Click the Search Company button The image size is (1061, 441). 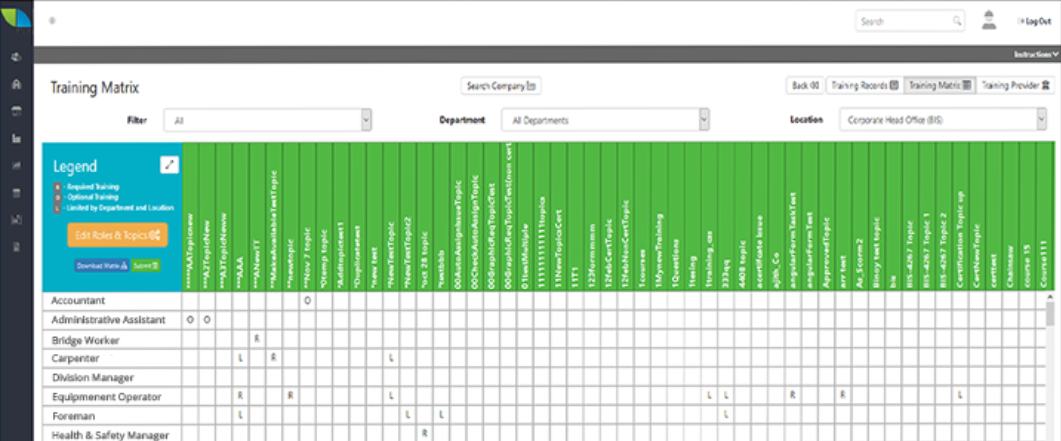501,86
